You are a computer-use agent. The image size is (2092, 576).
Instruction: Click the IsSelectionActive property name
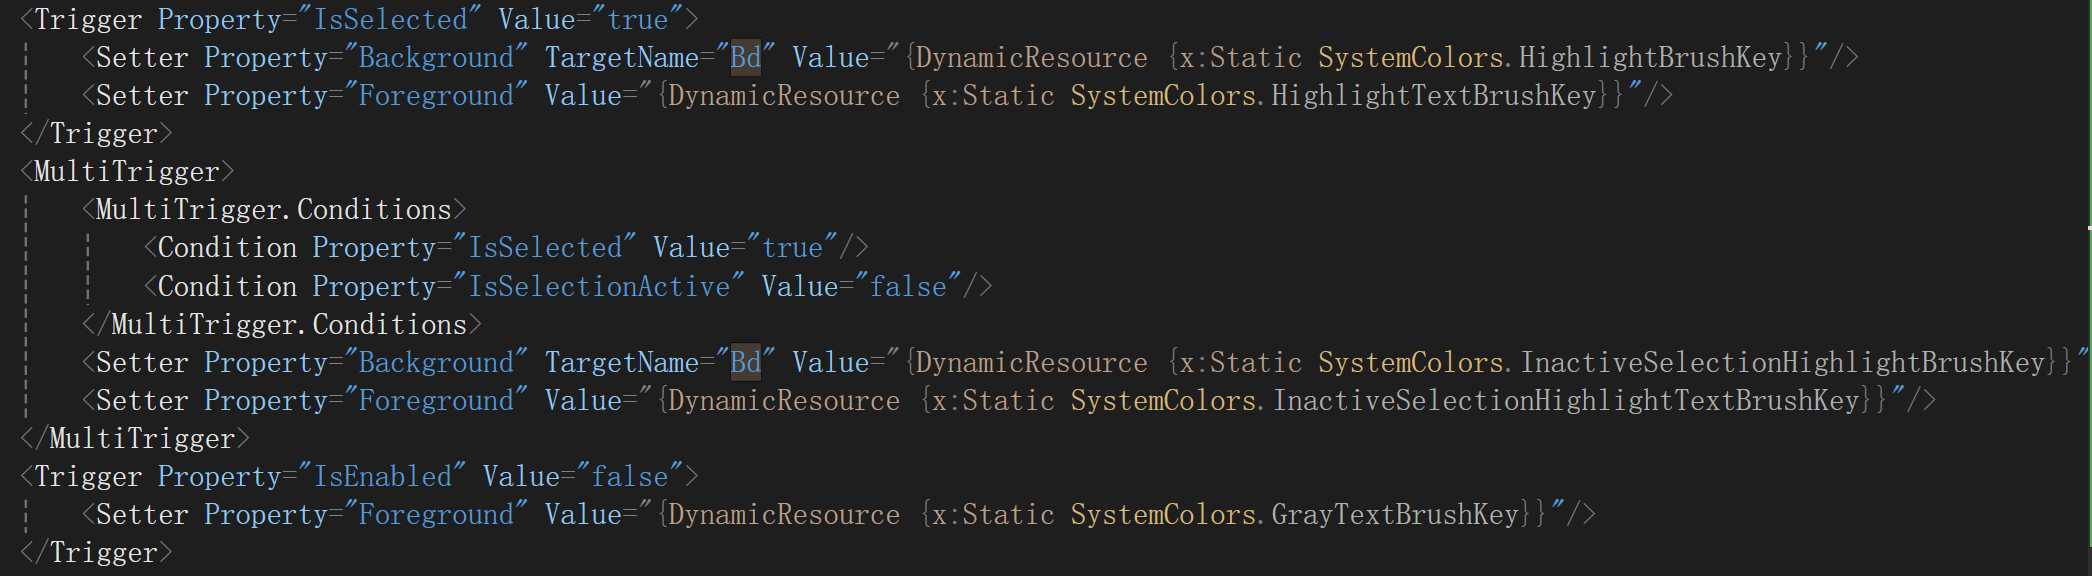point(599,287)
